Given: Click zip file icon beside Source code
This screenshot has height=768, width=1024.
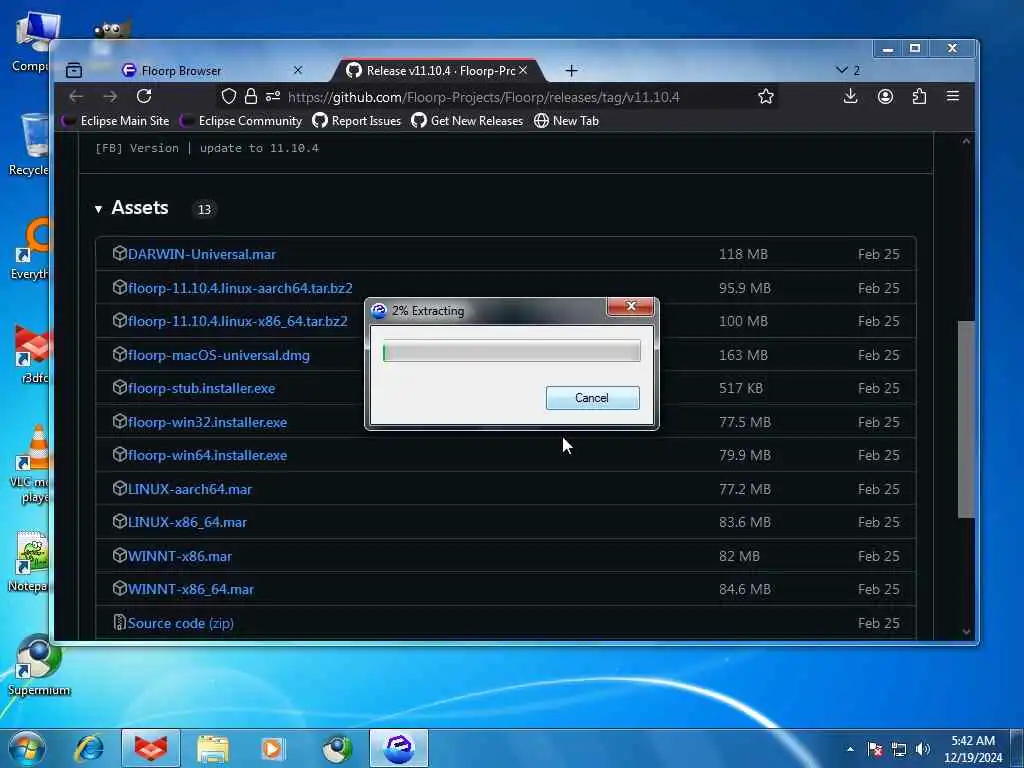Looking at the screenshot, I should point(120,622).
